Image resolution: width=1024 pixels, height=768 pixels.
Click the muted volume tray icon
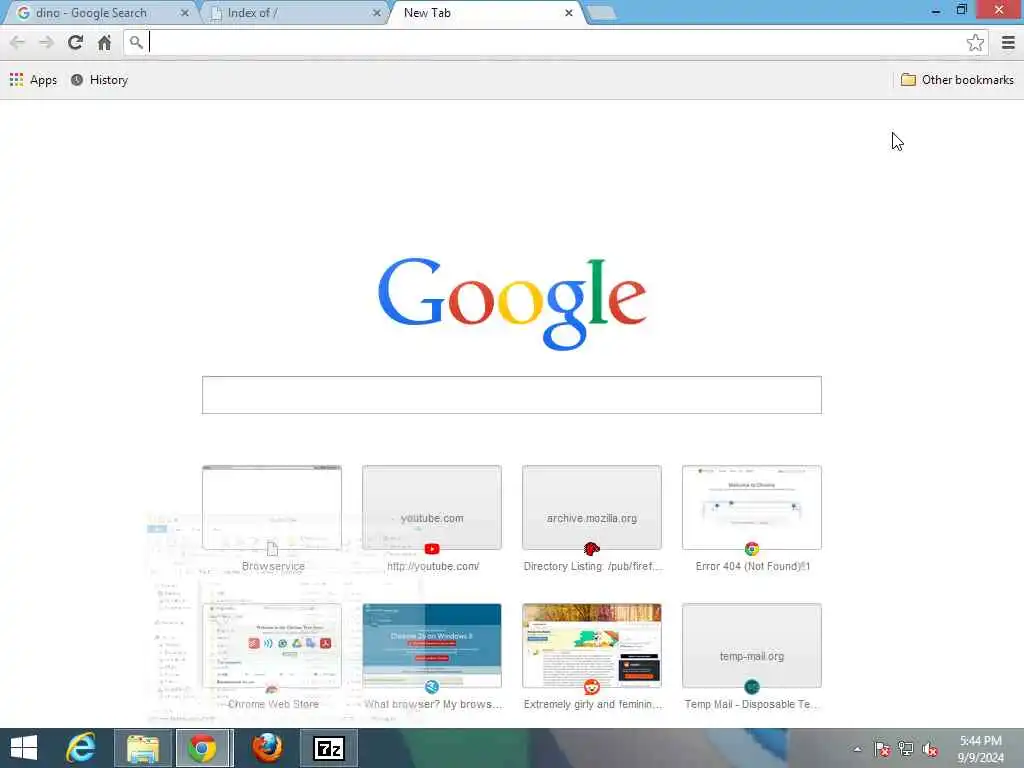coord(929,749)
